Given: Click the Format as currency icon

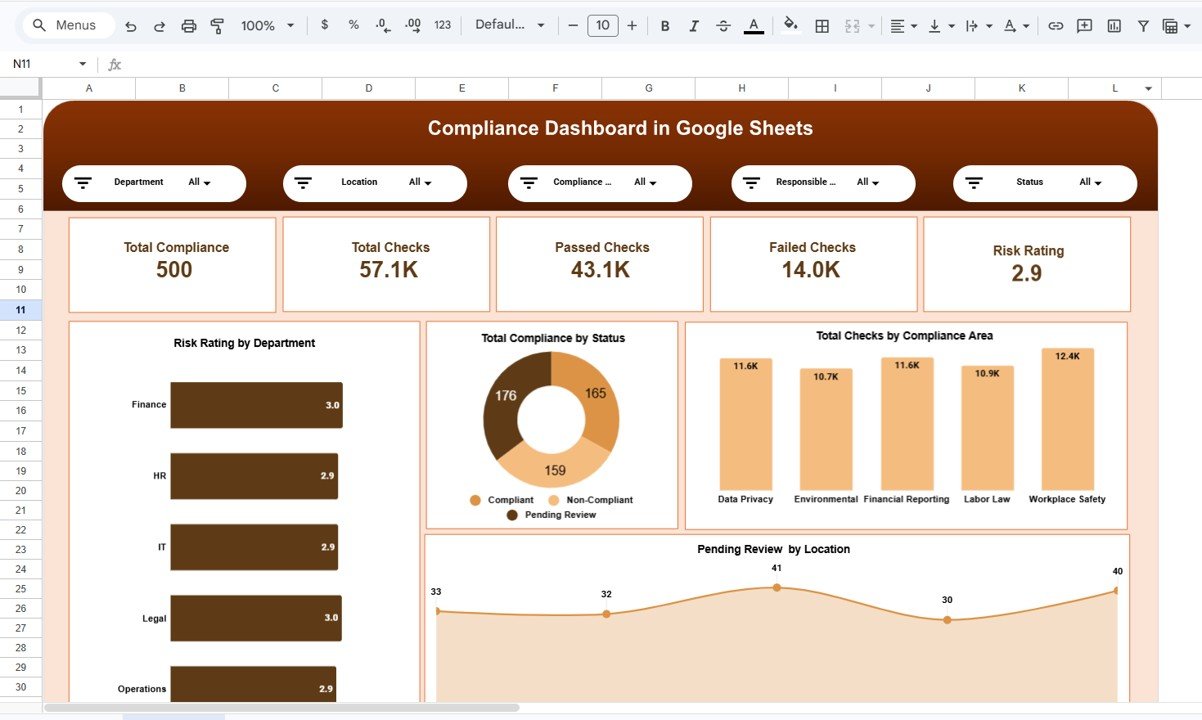Looking at the screenshot, I should click(x=324, y=25).
